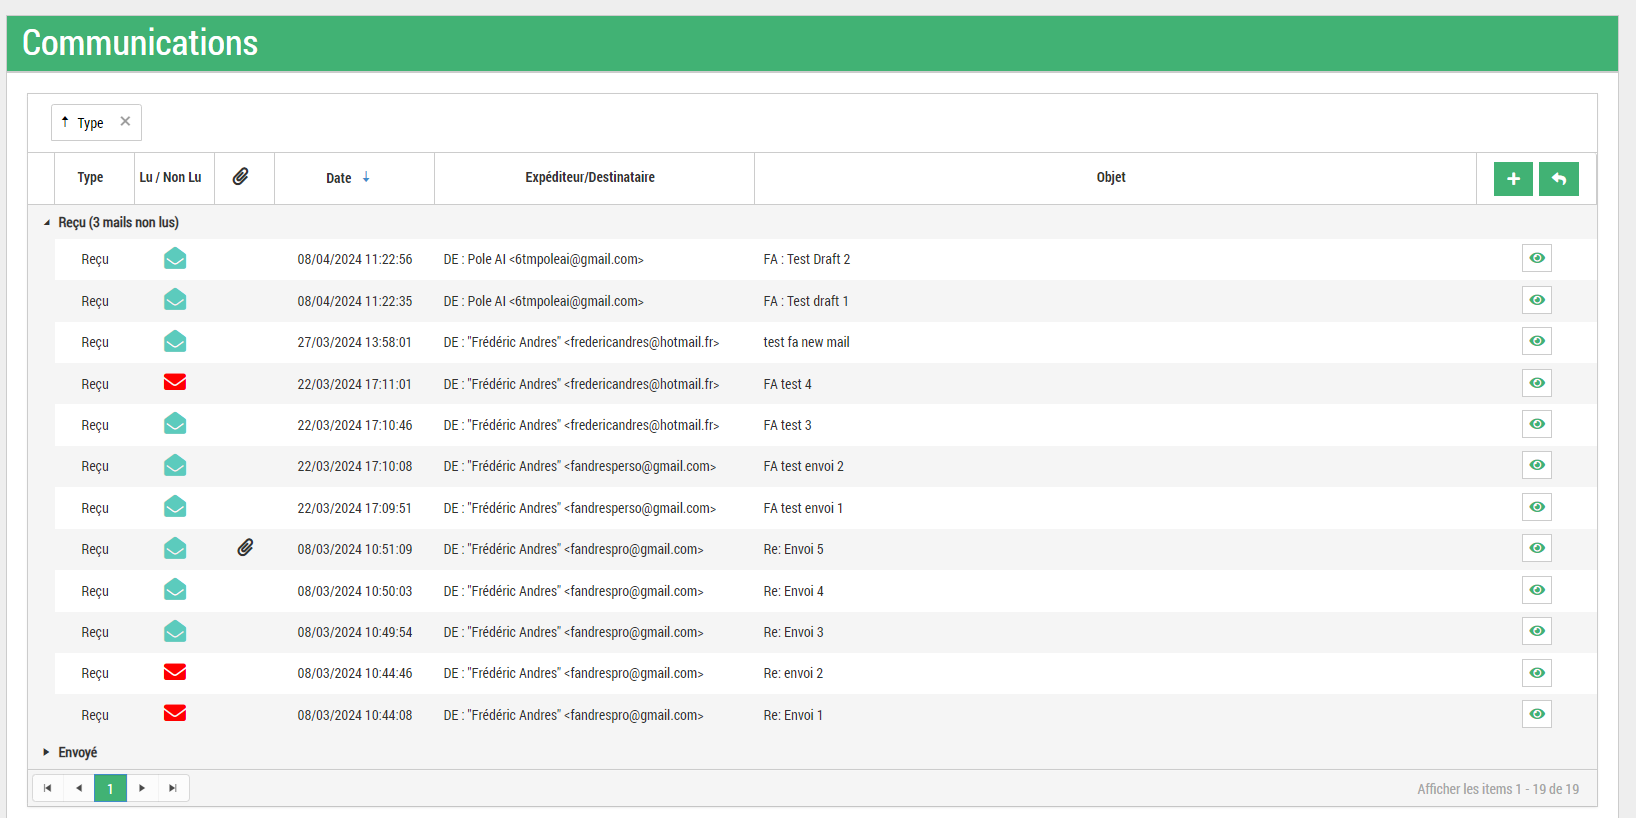Click eye icon on Re: Envoi 3 row
Screen dimensions: 1636x818
pos(1536,631)
